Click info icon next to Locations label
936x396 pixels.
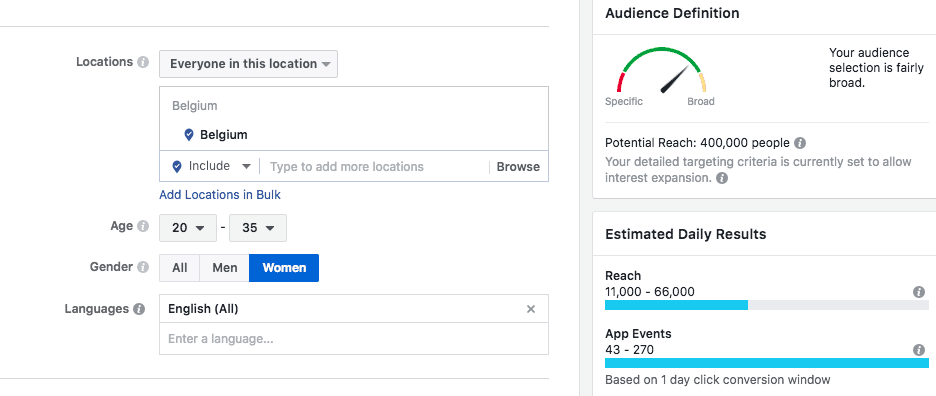click(143, 62)
